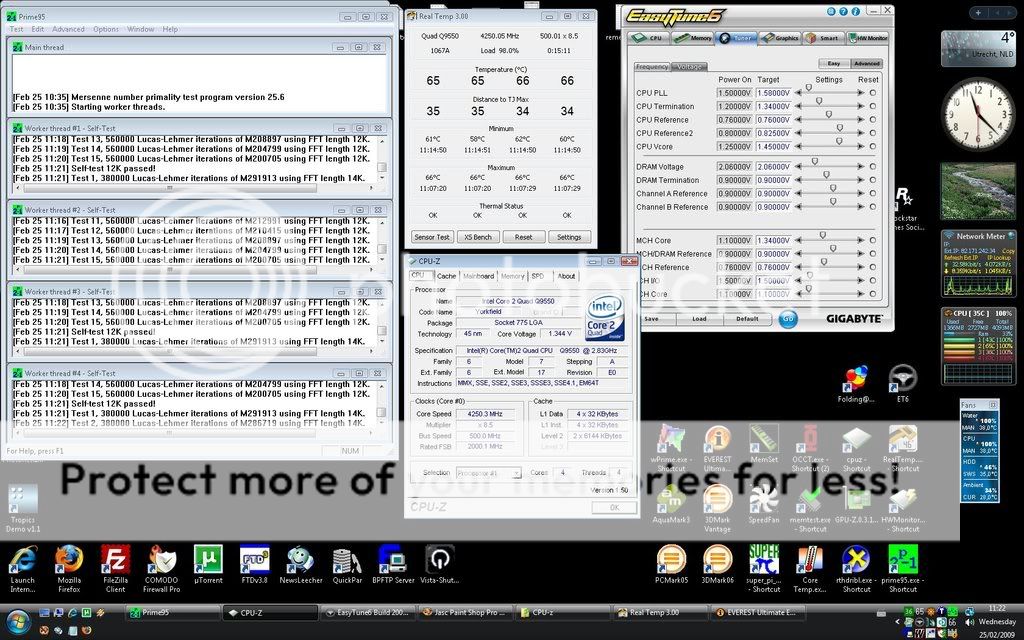
Task: Switch to the Graphics tab in EasyTune6
Action: (x=780, y=38)
